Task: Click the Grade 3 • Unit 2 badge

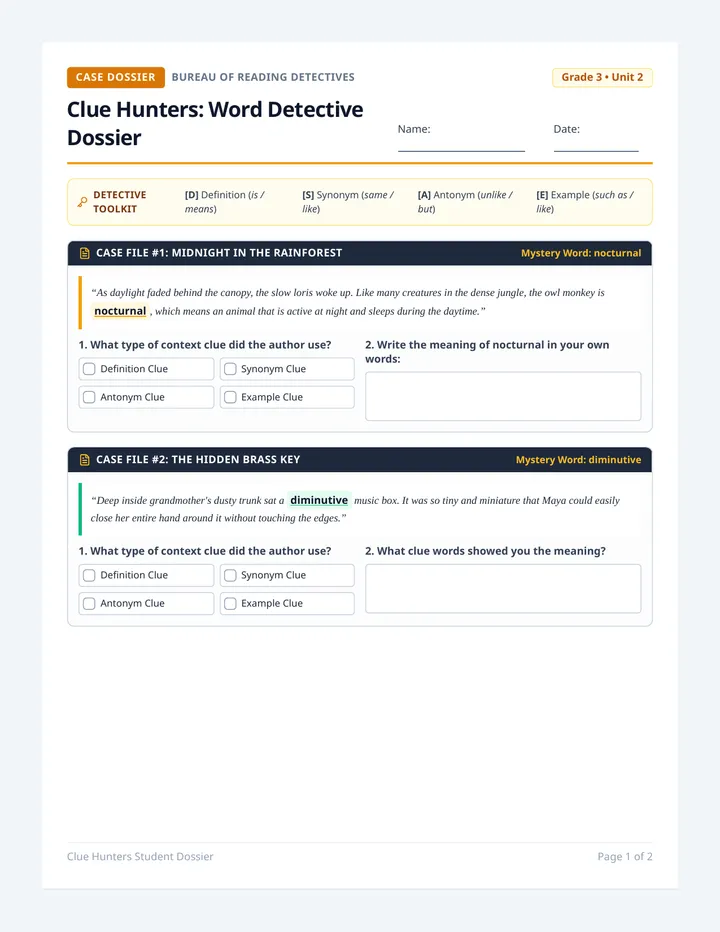Action: click(x=602, y=77)
